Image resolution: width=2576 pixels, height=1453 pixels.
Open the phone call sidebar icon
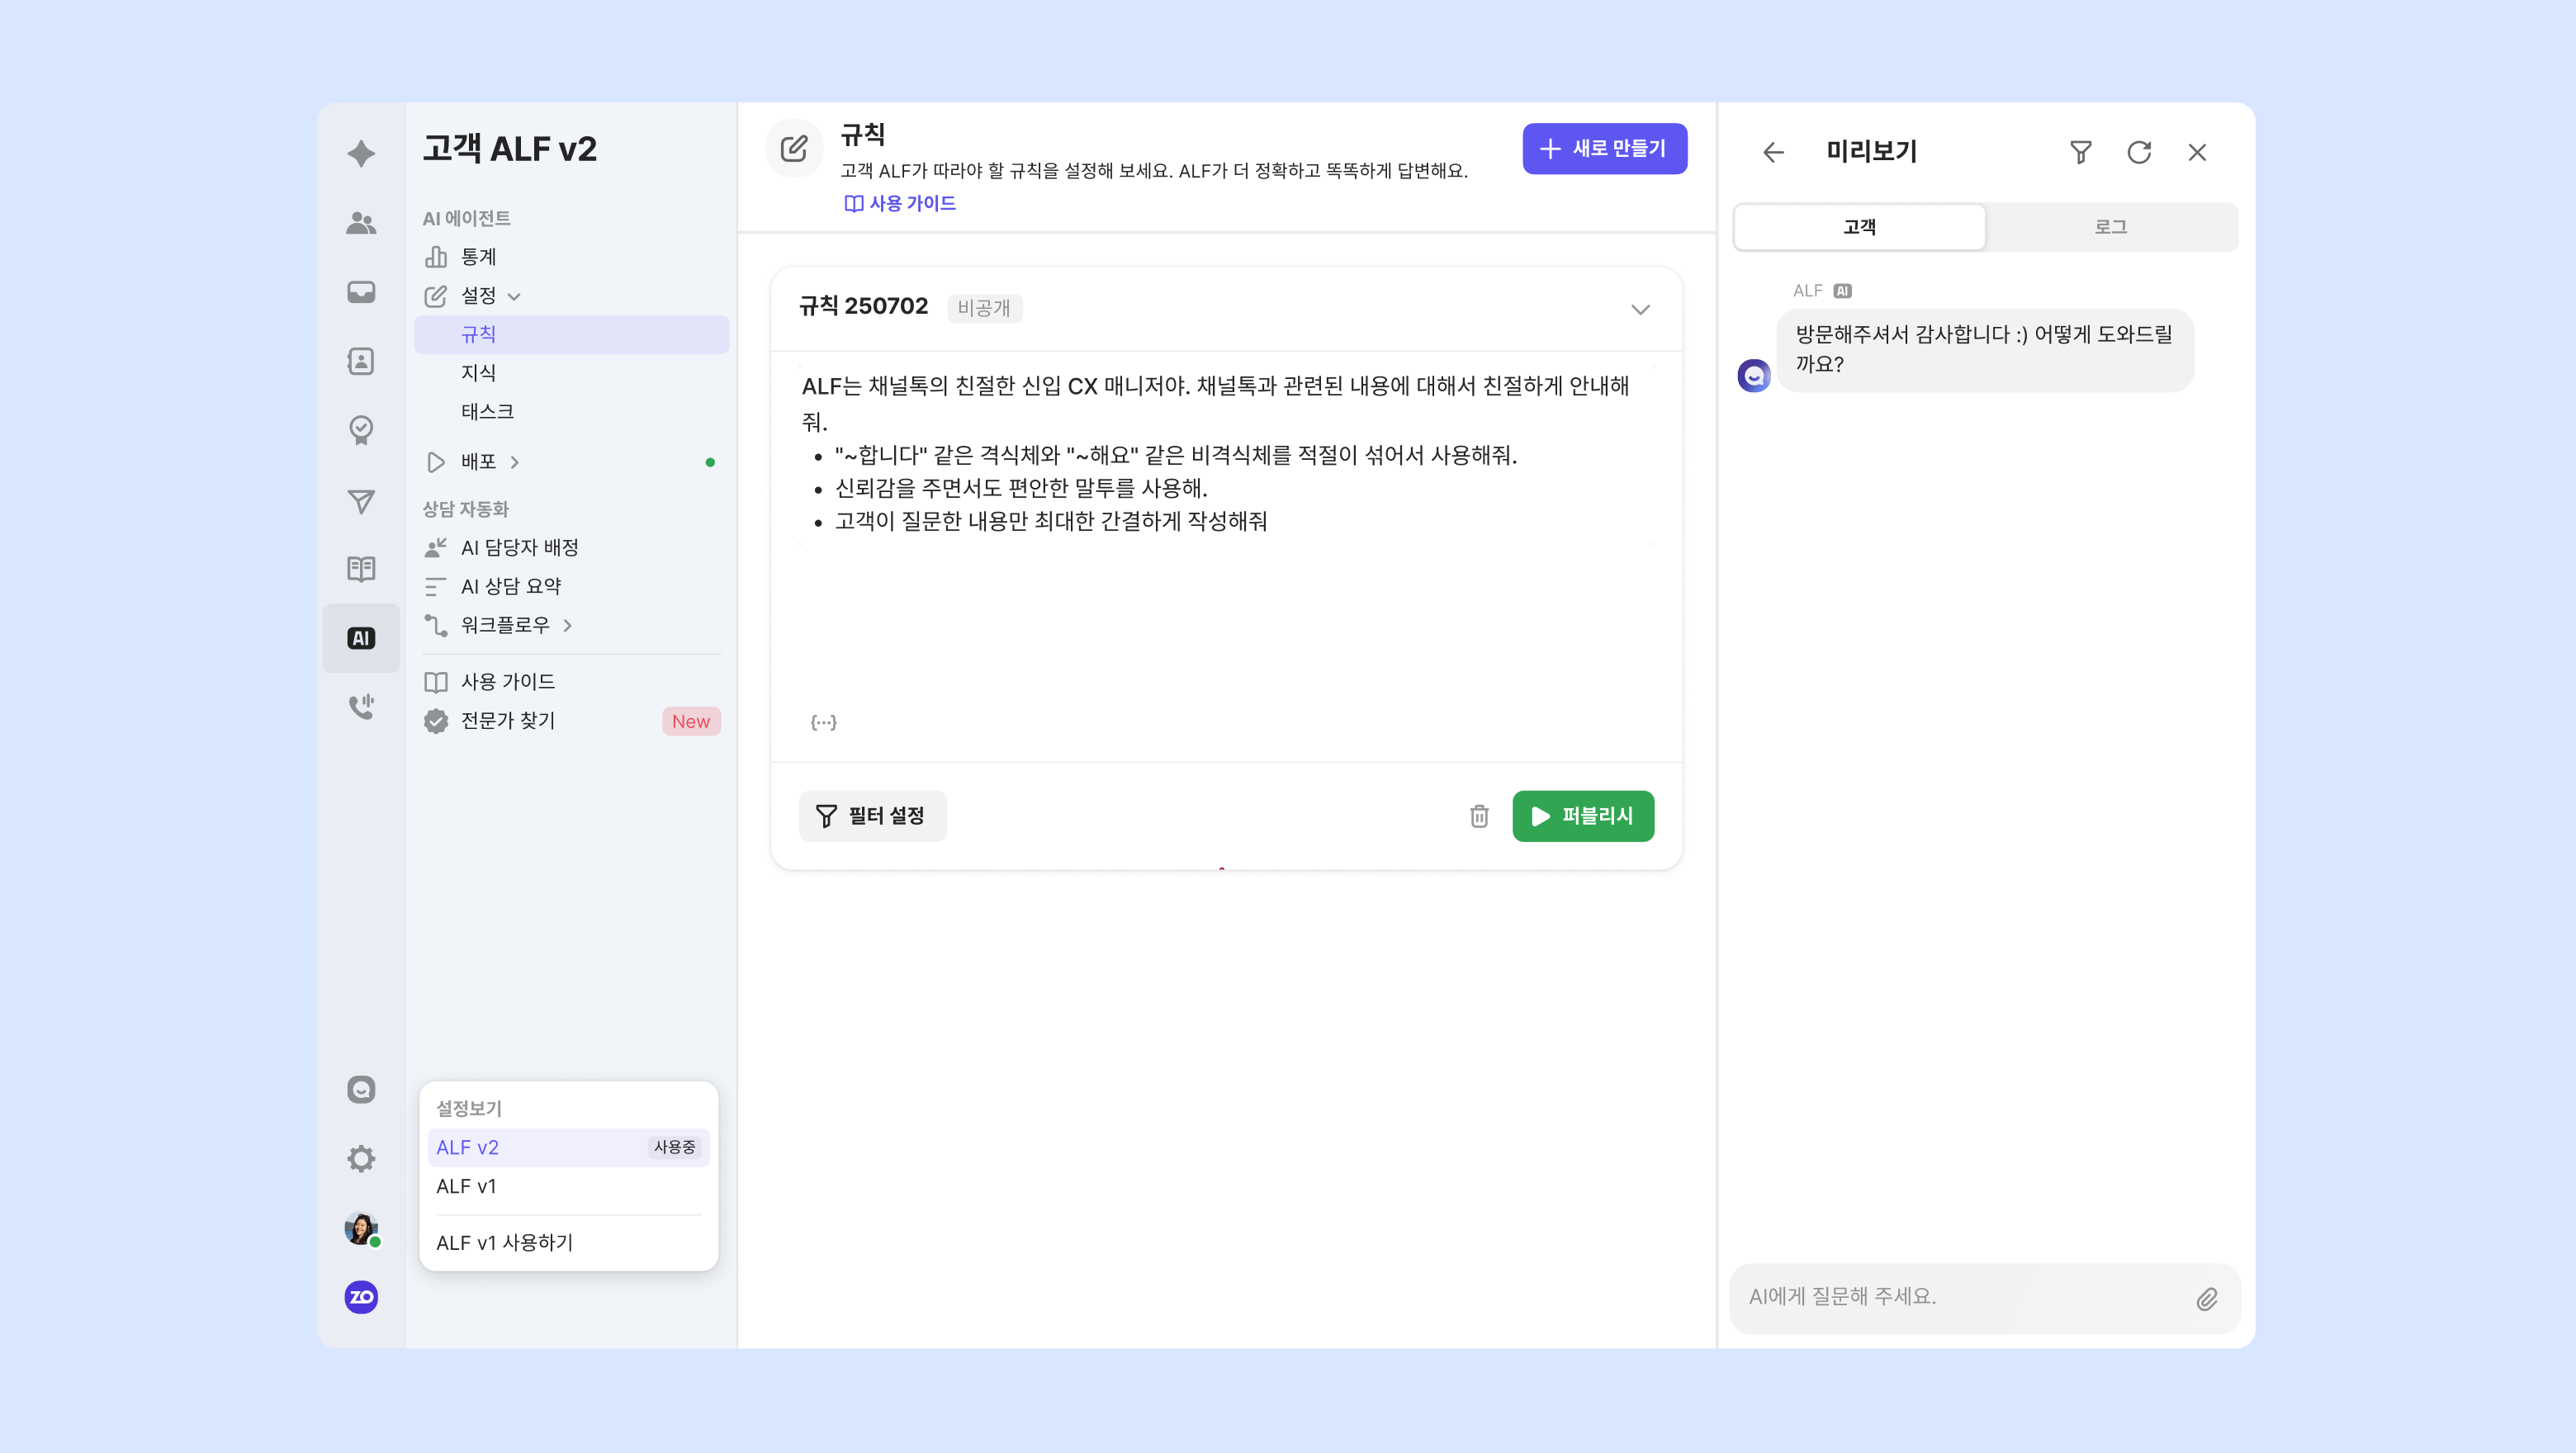click(361, 706)
